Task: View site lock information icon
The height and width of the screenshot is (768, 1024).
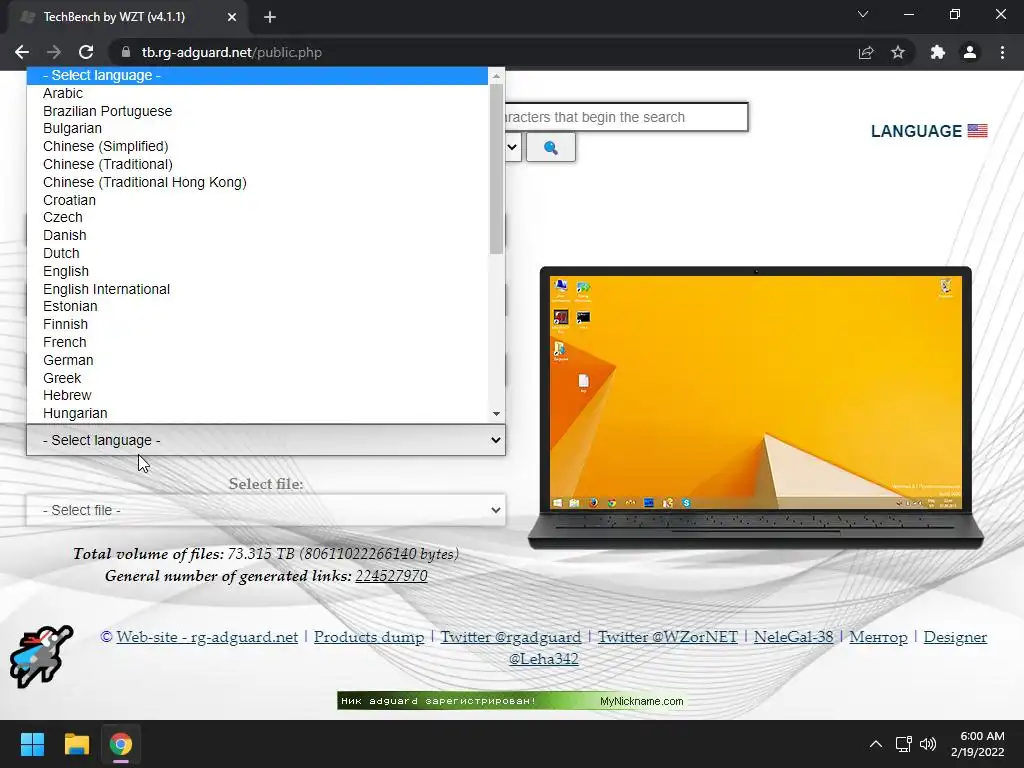Action: pos(126,52)
